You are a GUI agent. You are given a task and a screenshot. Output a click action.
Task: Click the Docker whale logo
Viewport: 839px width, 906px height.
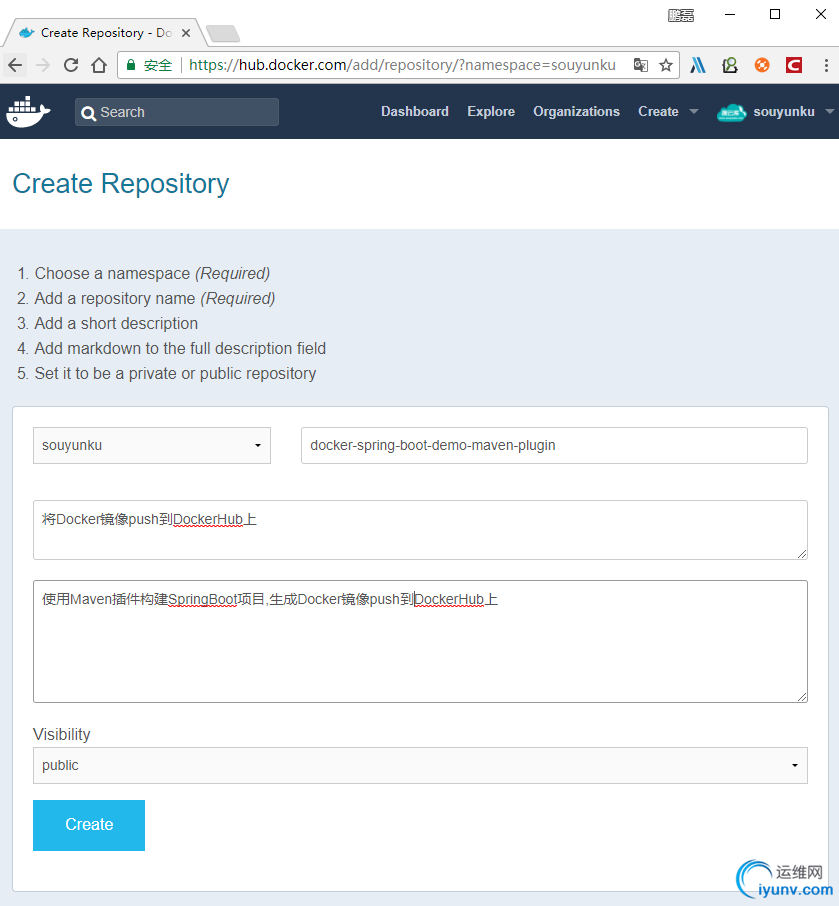(28, 112)
